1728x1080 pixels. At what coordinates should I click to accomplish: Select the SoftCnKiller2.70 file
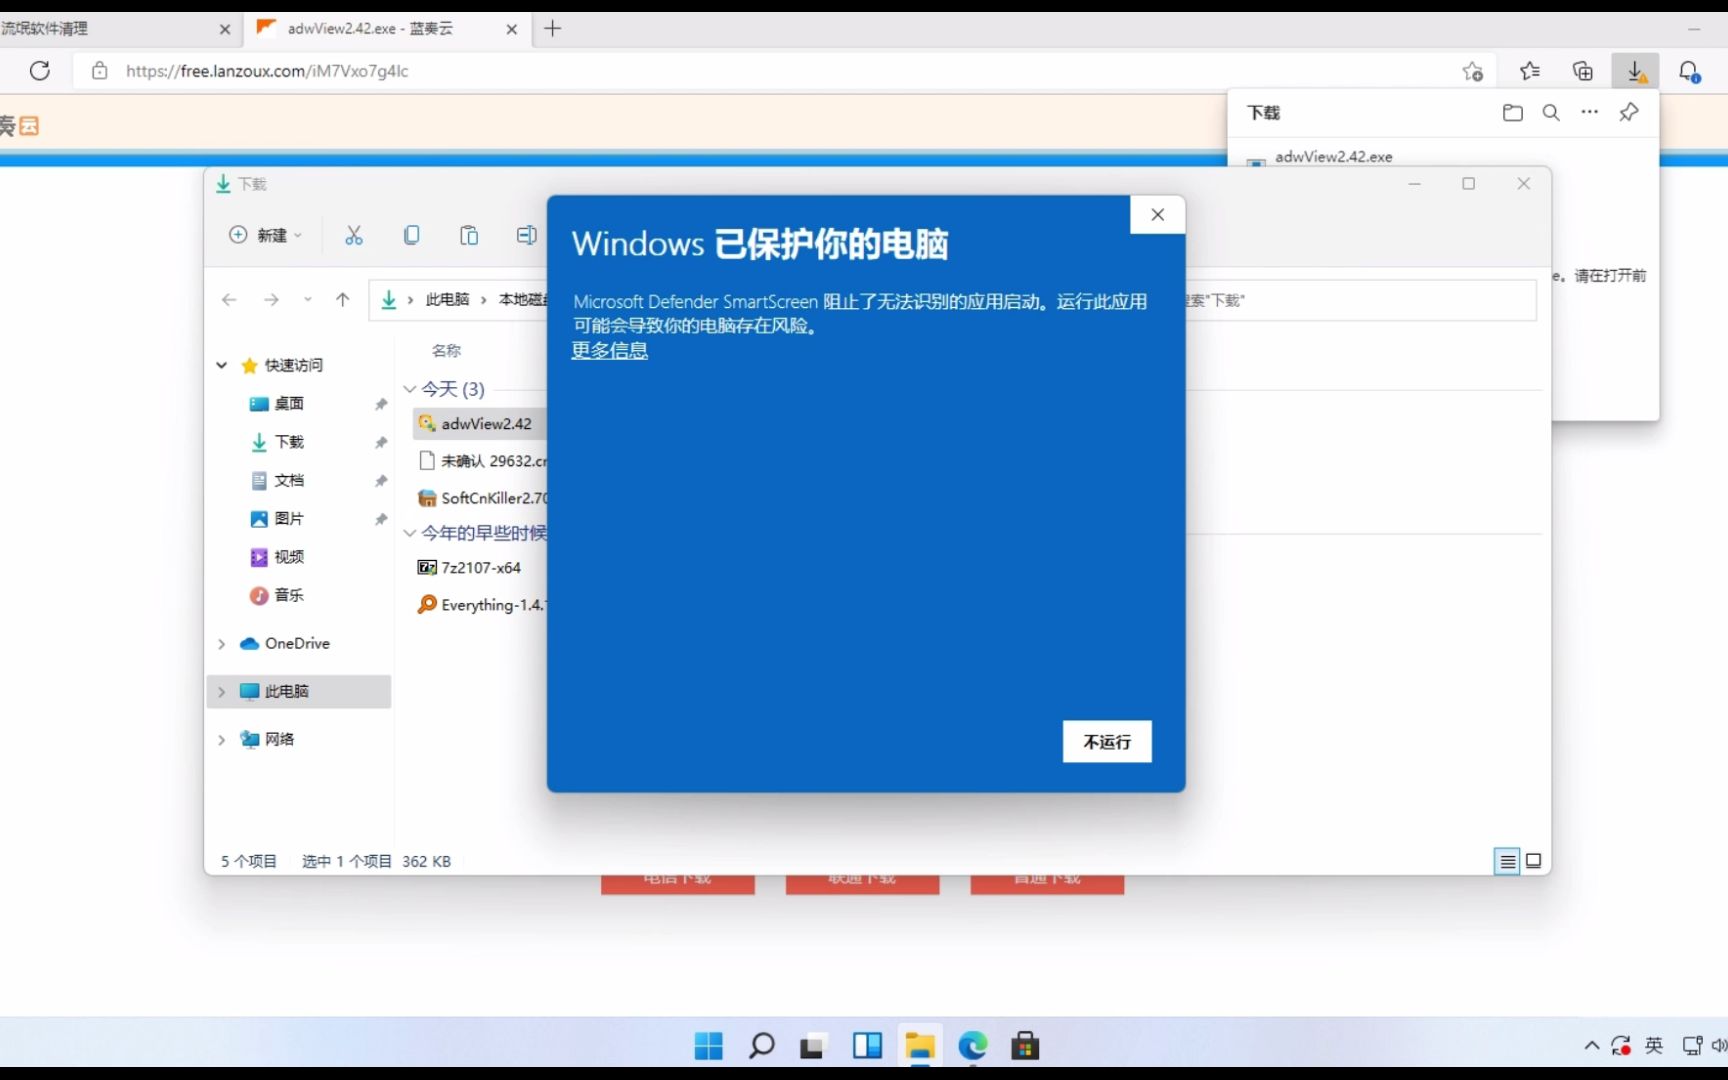(480, 498)
